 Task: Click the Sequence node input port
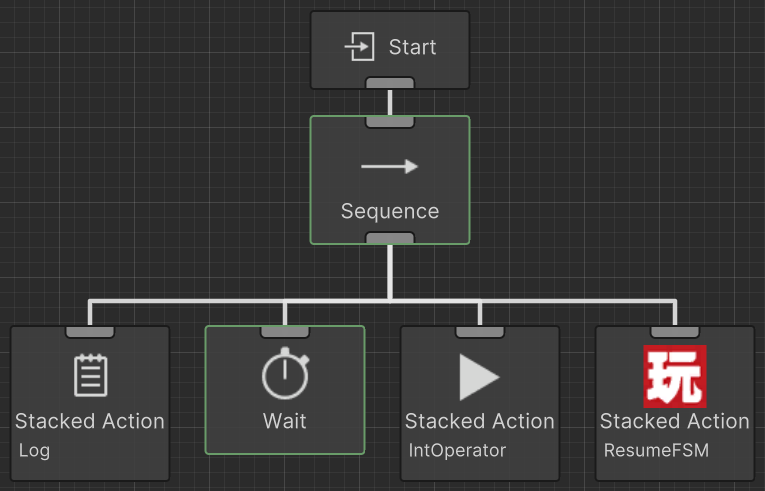pyautogui.click(x=390, y=121)
